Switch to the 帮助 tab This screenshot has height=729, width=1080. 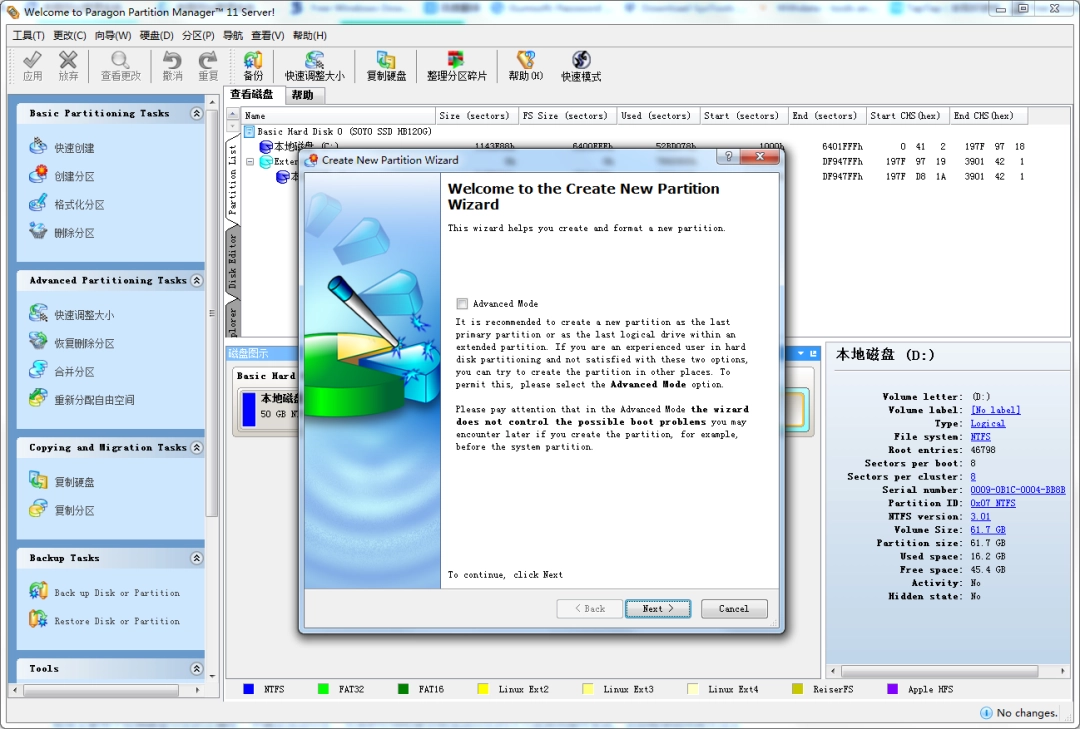[x=302, y=95]
